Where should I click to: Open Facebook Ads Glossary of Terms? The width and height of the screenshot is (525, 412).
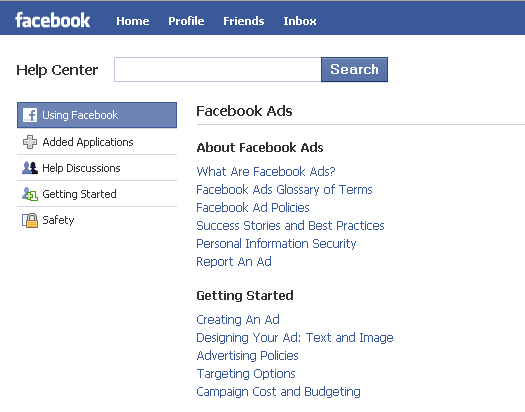(x=284, y=190)
